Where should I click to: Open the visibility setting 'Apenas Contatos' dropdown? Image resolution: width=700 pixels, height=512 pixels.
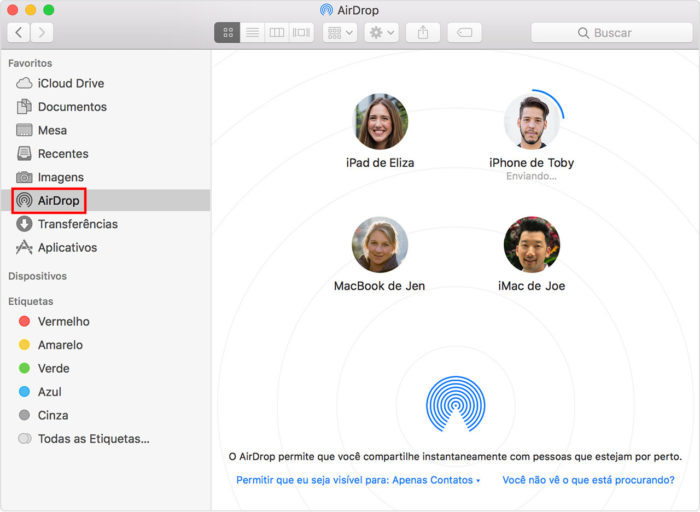(x=358, y=480)
